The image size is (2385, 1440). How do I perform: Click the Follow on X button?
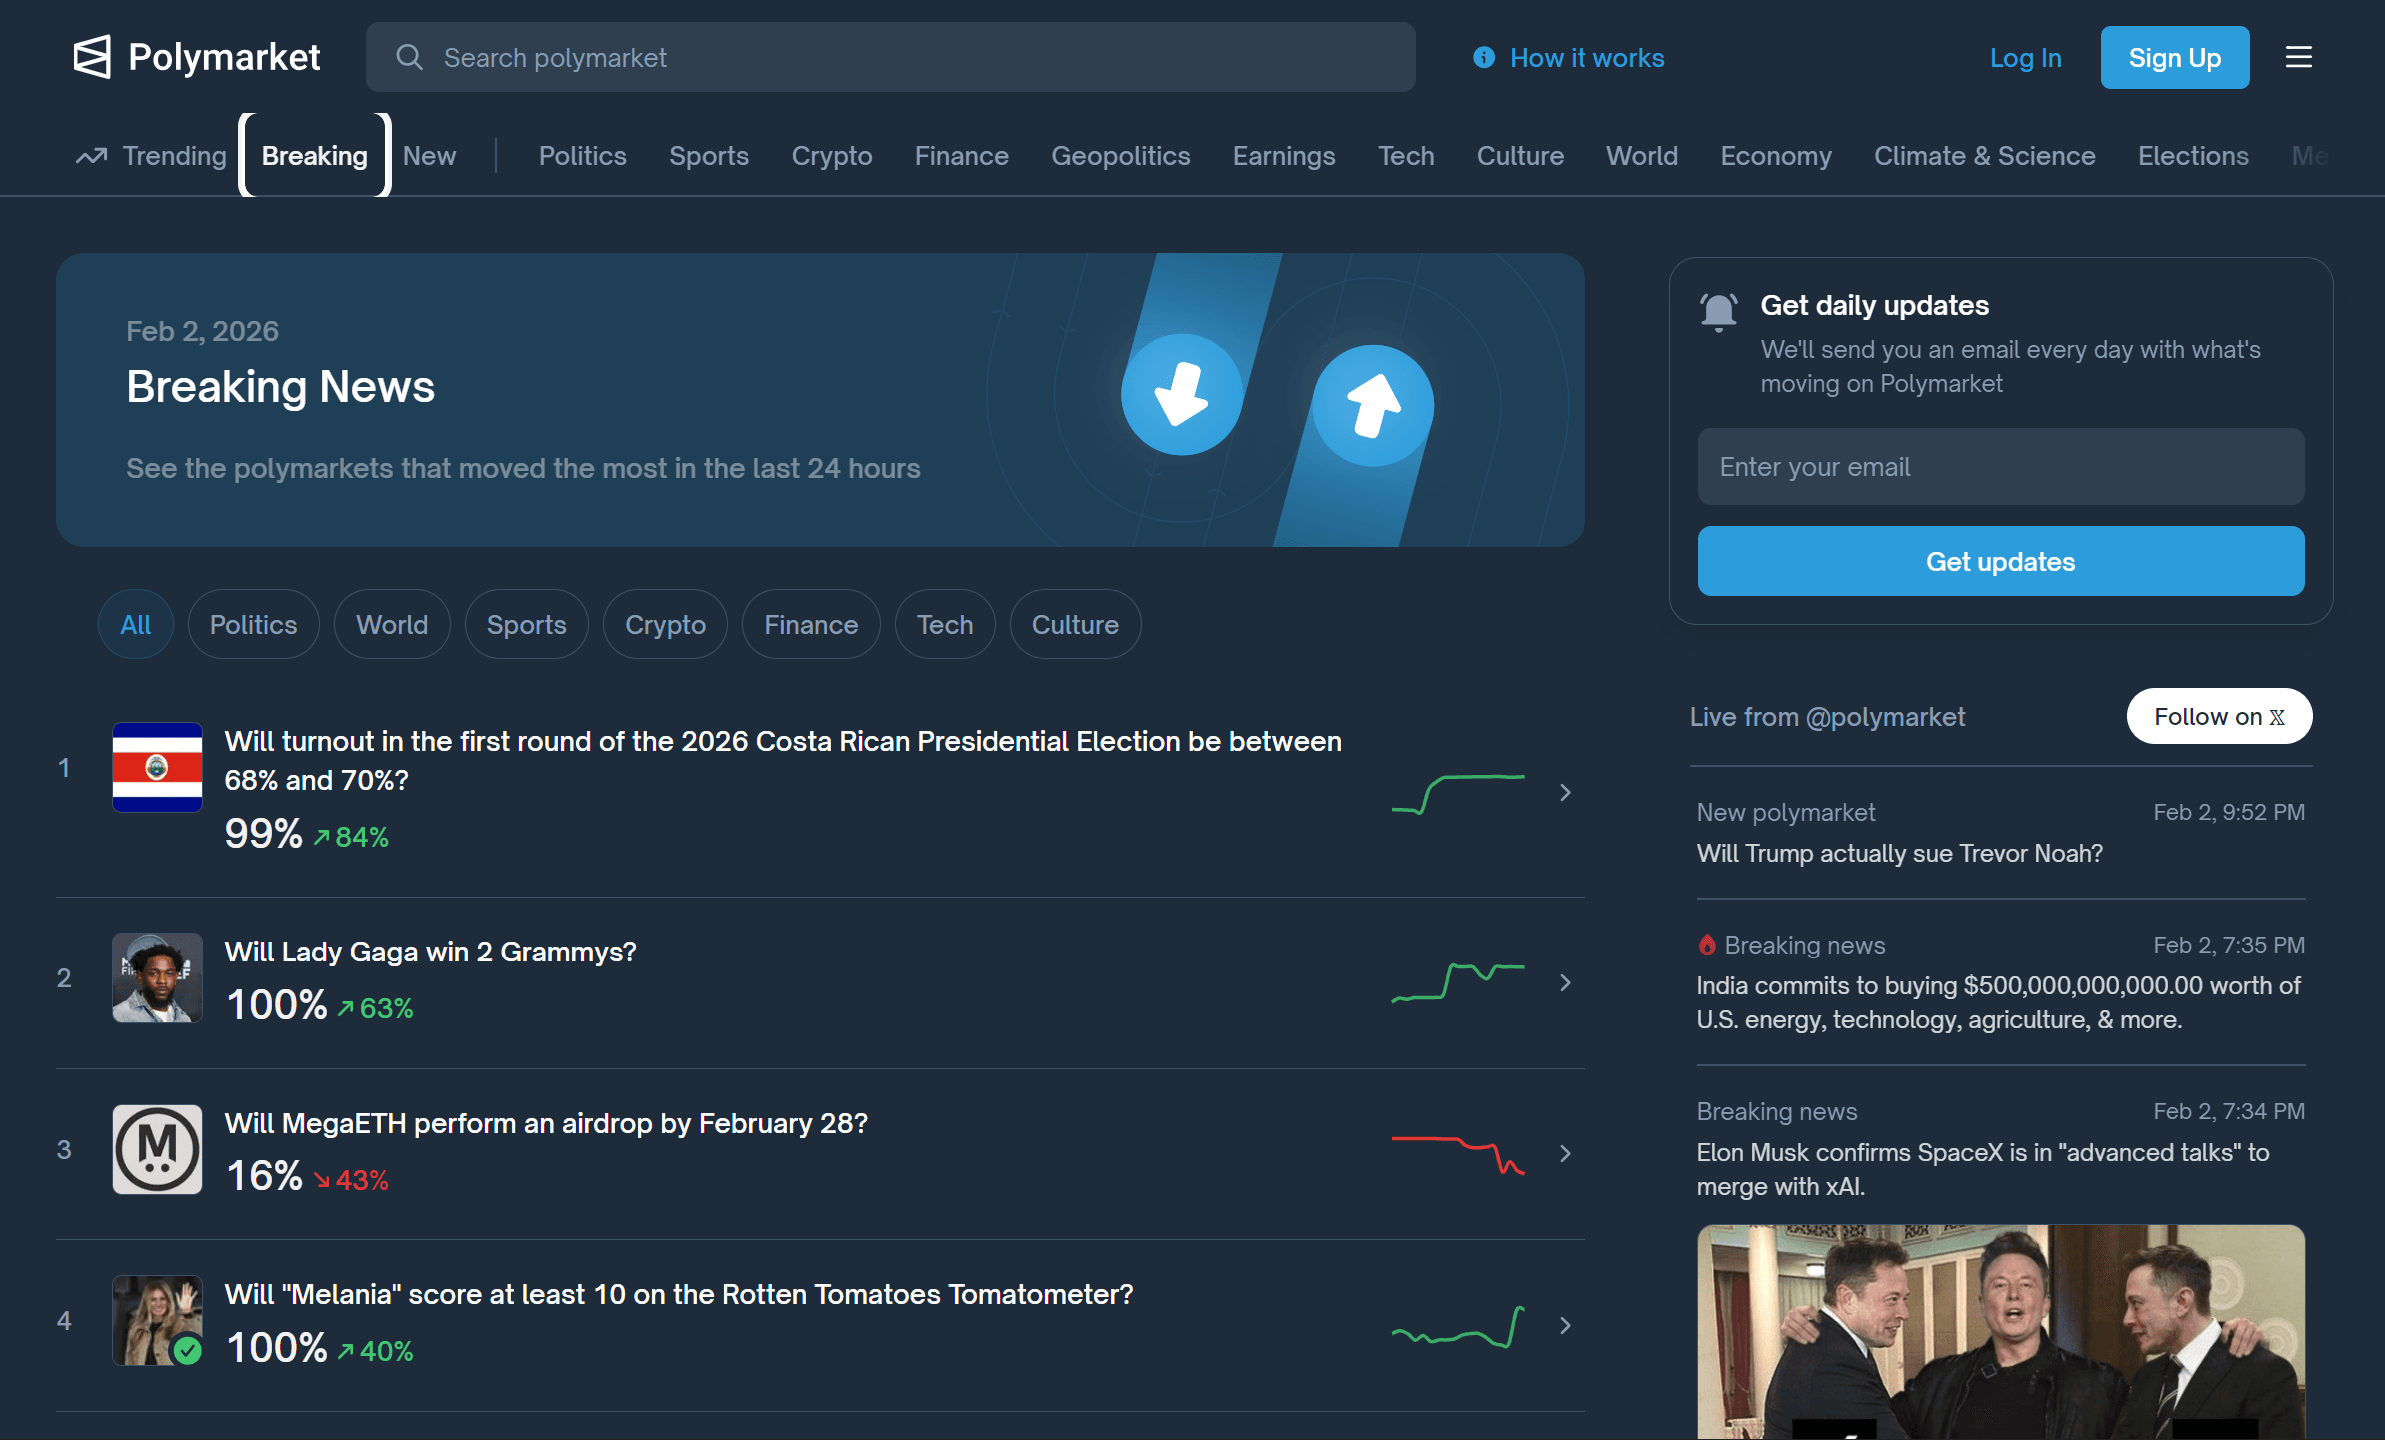2219,717
